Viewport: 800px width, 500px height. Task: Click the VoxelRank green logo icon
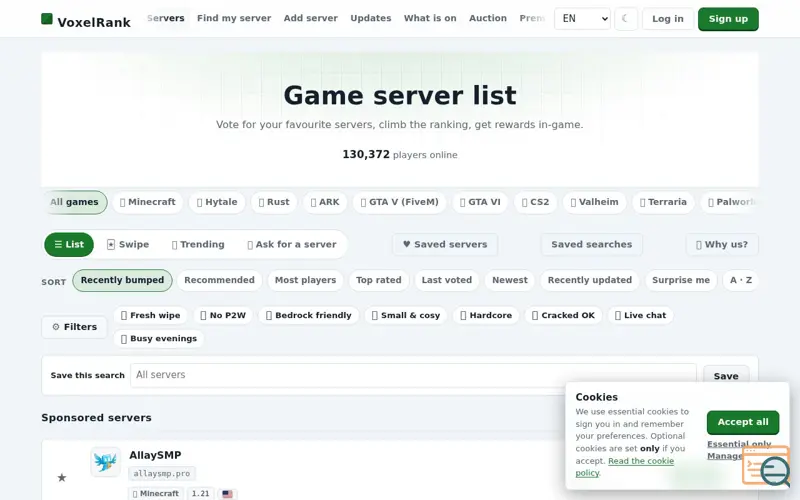pyautogui.click(x=47, y=19)
